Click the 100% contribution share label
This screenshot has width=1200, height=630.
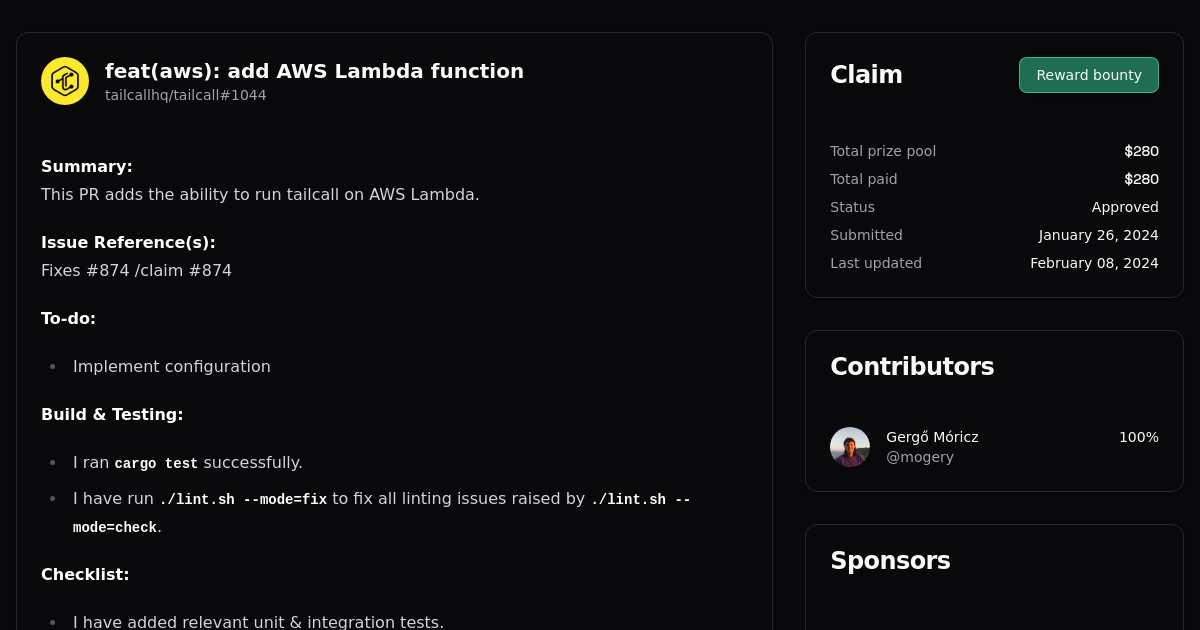coord(1138,437)
